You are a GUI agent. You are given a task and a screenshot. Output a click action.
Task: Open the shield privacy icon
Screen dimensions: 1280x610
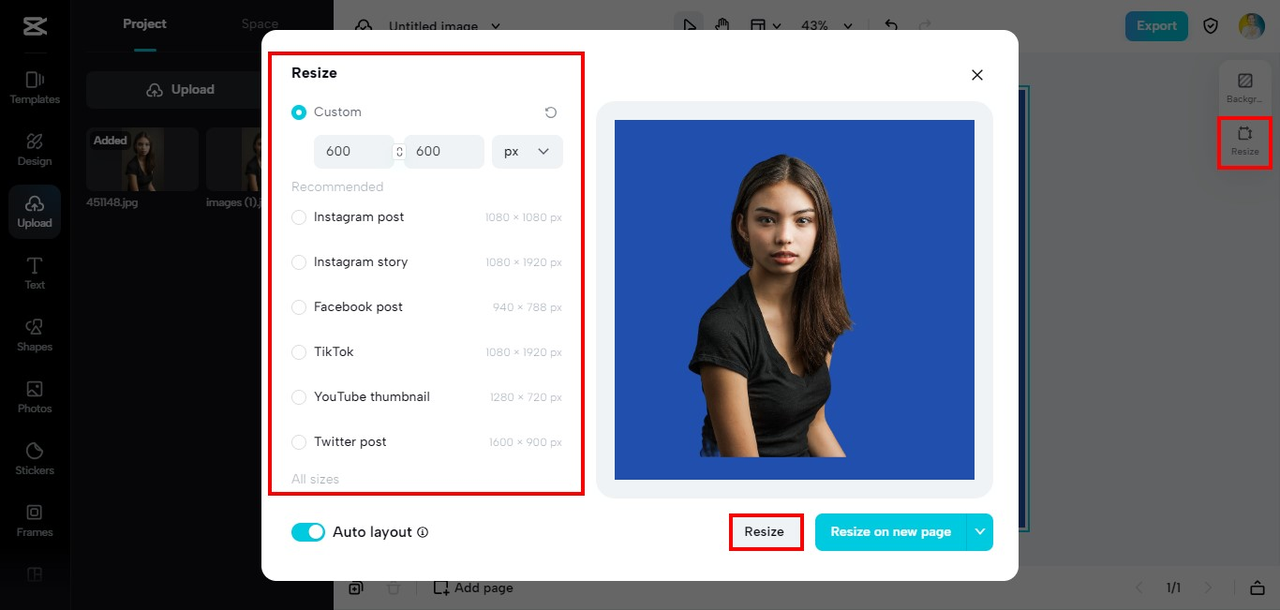tap(1210, 26)
